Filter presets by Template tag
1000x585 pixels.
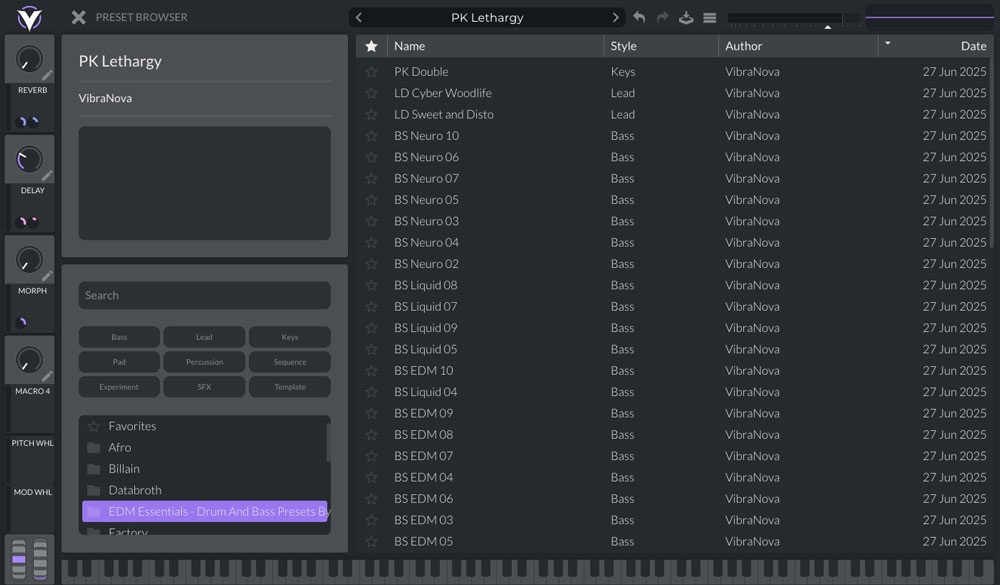[x=290, y=387]
